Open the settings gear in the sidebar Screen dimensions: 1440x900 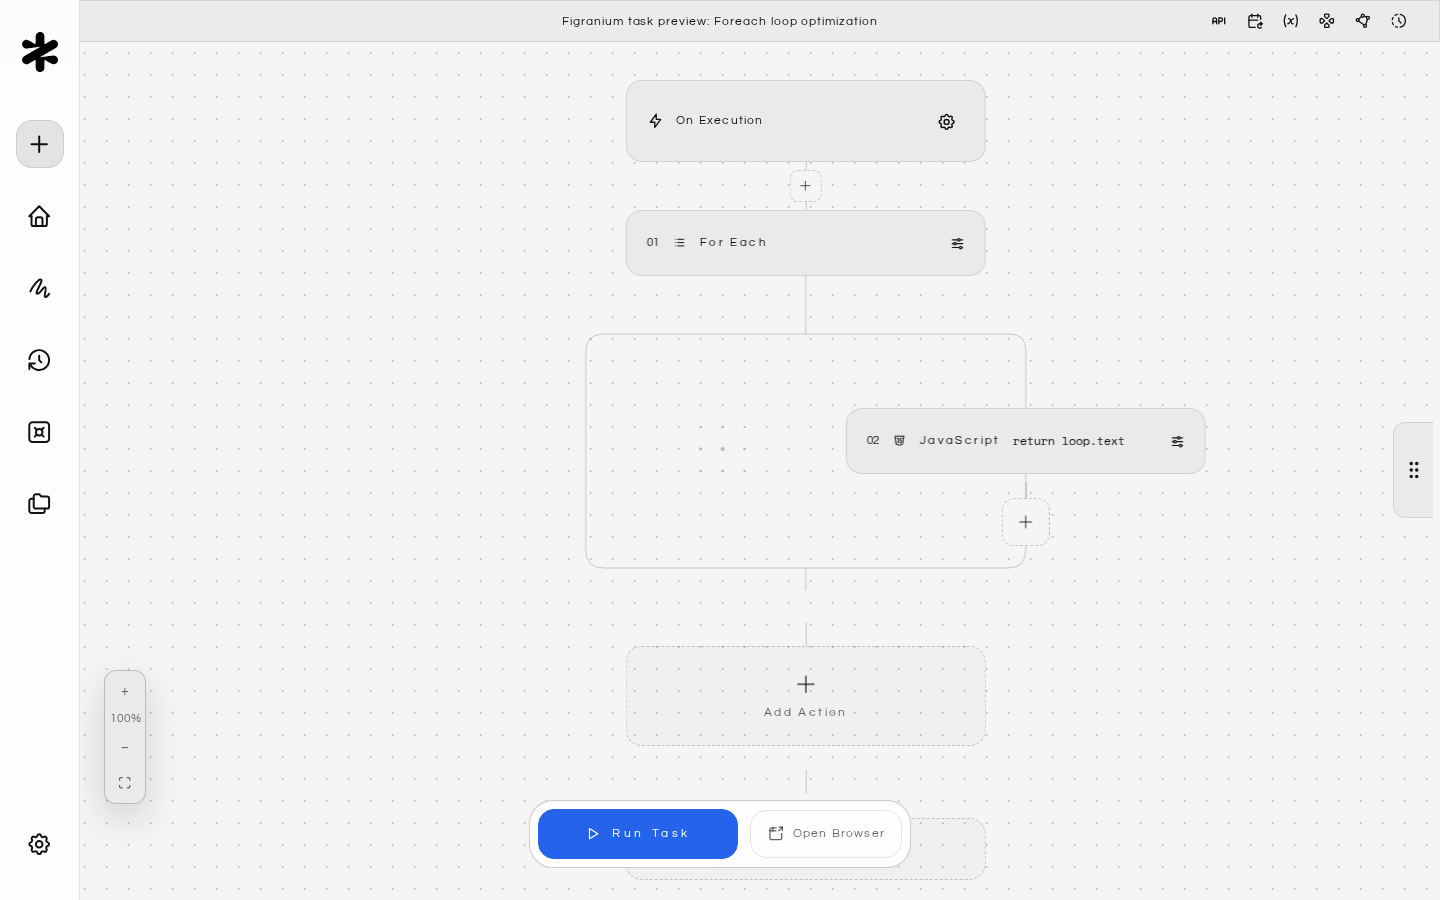point(39,844)
